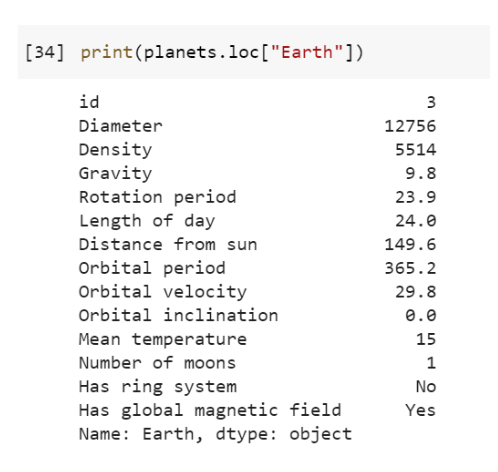Click the Rotation period label

point(158,197)
